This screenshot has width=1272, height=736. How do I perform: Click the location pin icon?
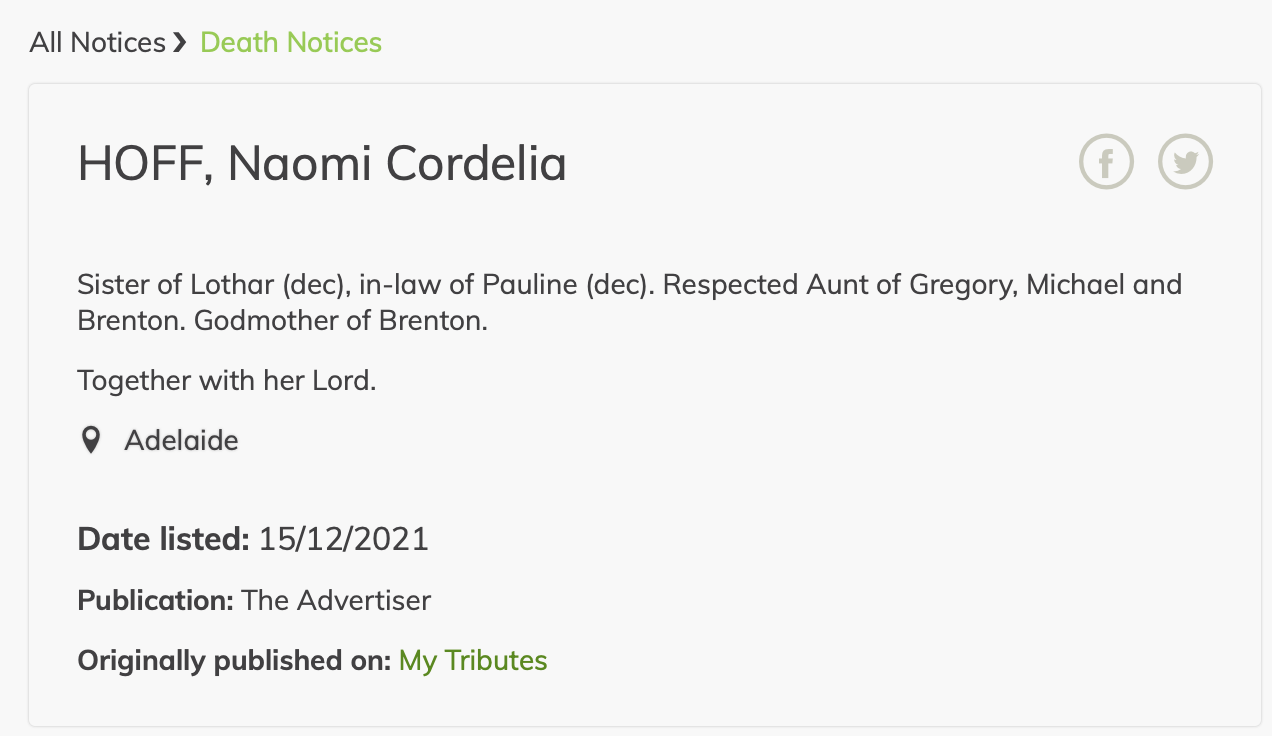pyautogui.click(x=91, y=440)
